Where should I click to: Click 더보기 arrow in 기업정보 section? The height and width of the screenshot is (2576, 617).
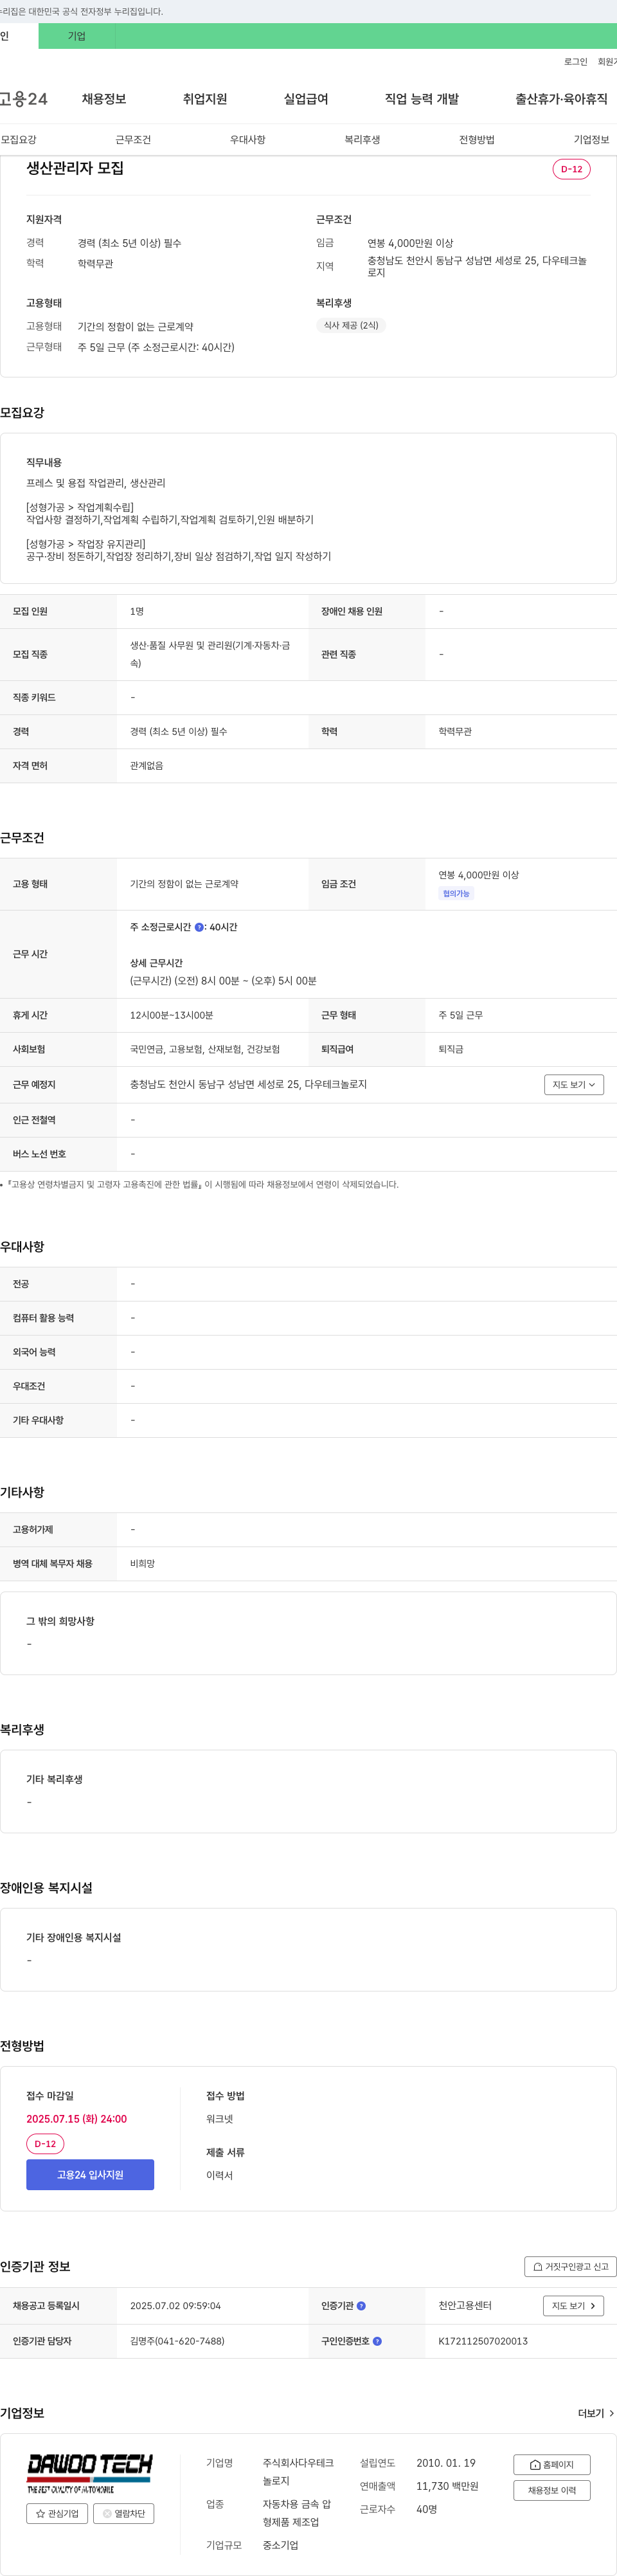pyautogui.click(x=596, y=2413)
